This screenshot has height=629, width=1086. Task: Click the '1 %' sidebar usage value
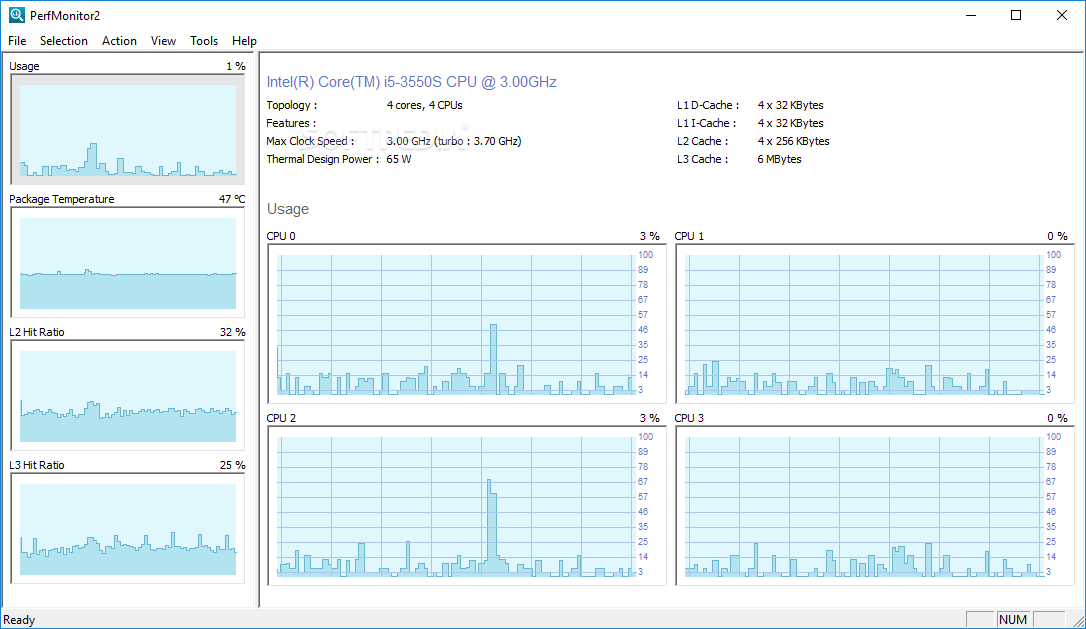click(x=236, y=67)
